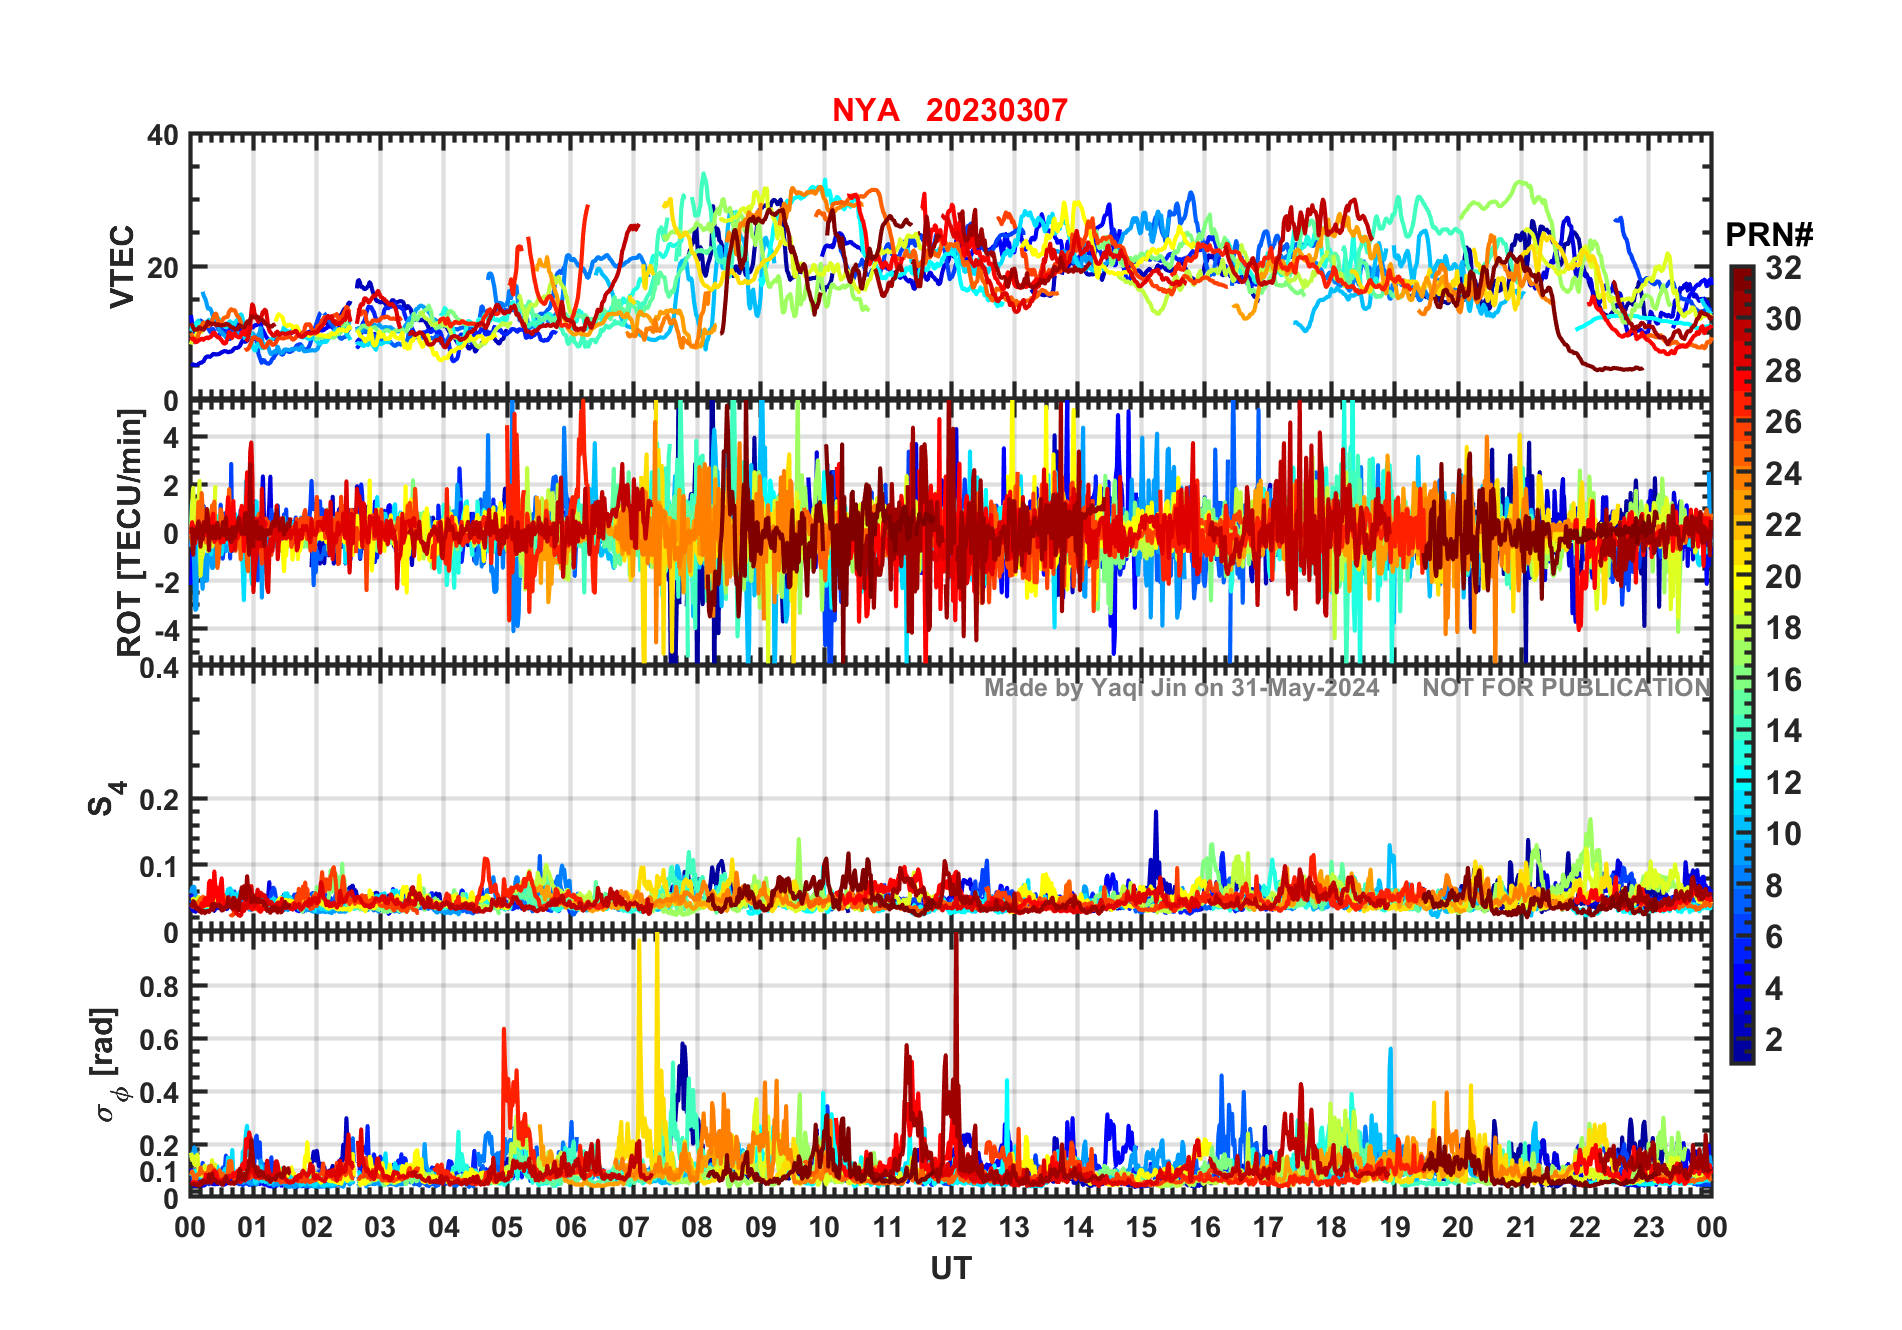This screenshot has height=1330, width=1902.
Task: Select colorbar tick label 14
Action: click(x=1783, y=731)
